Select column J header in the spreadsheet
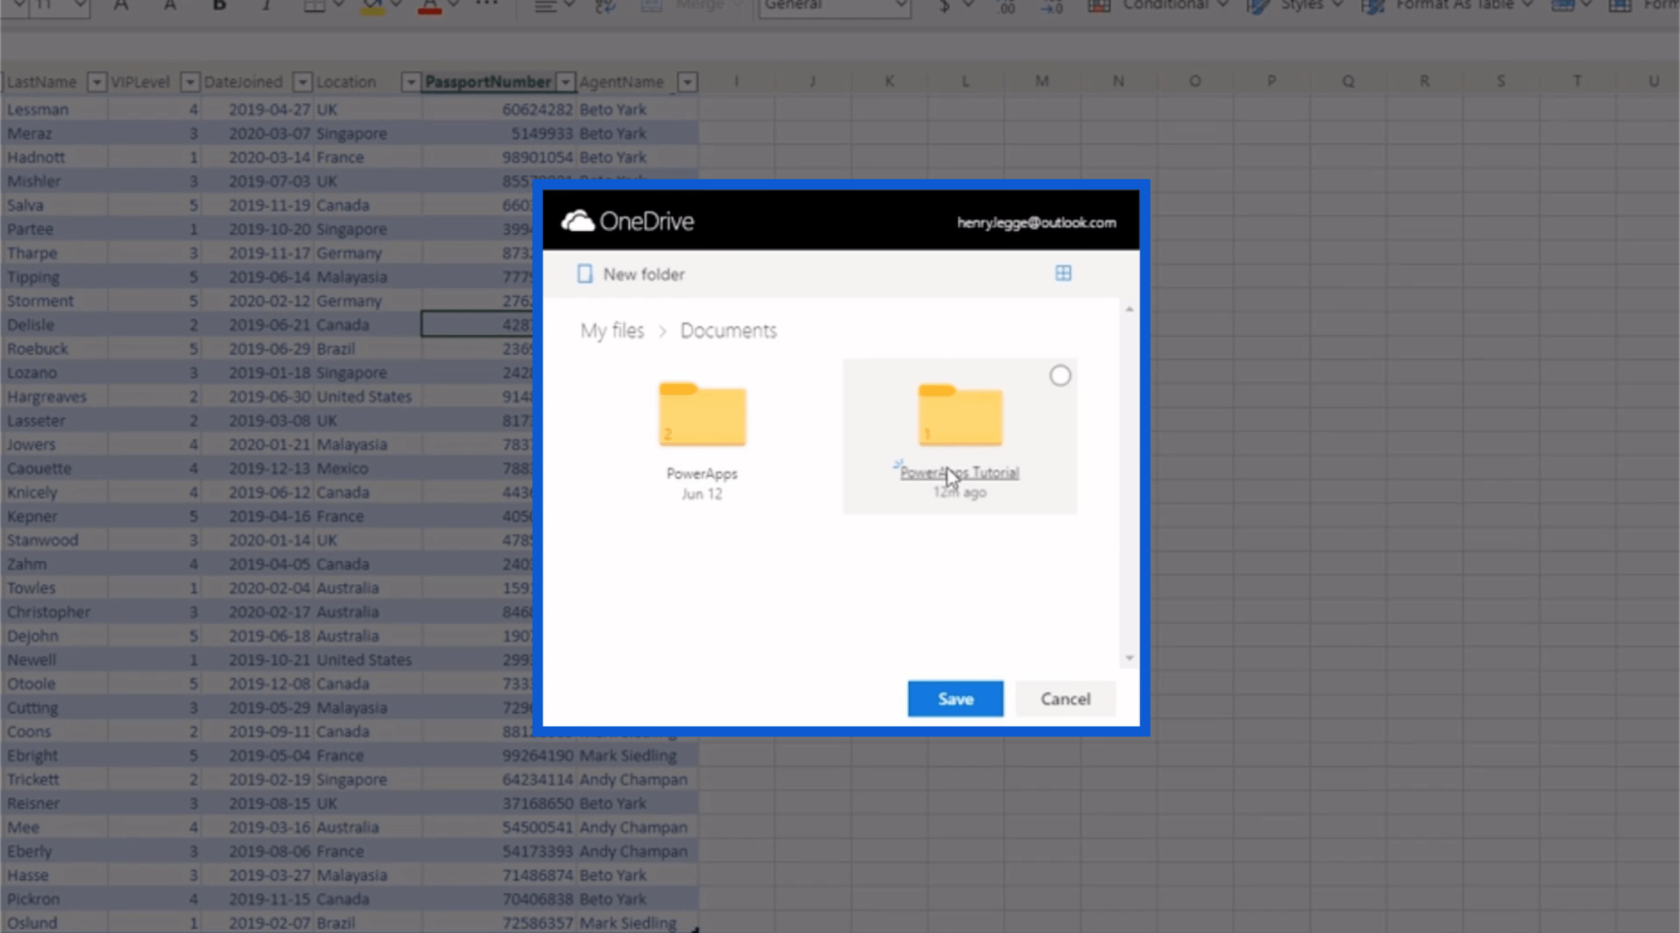Screen dimensions: 1680x933 (812, 81)
